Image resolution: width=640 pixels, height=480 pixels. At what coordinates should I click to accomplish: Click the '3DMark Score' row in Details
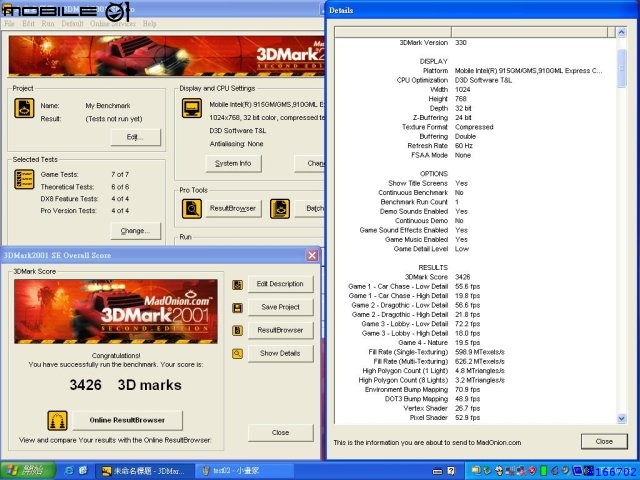(476, 277)
